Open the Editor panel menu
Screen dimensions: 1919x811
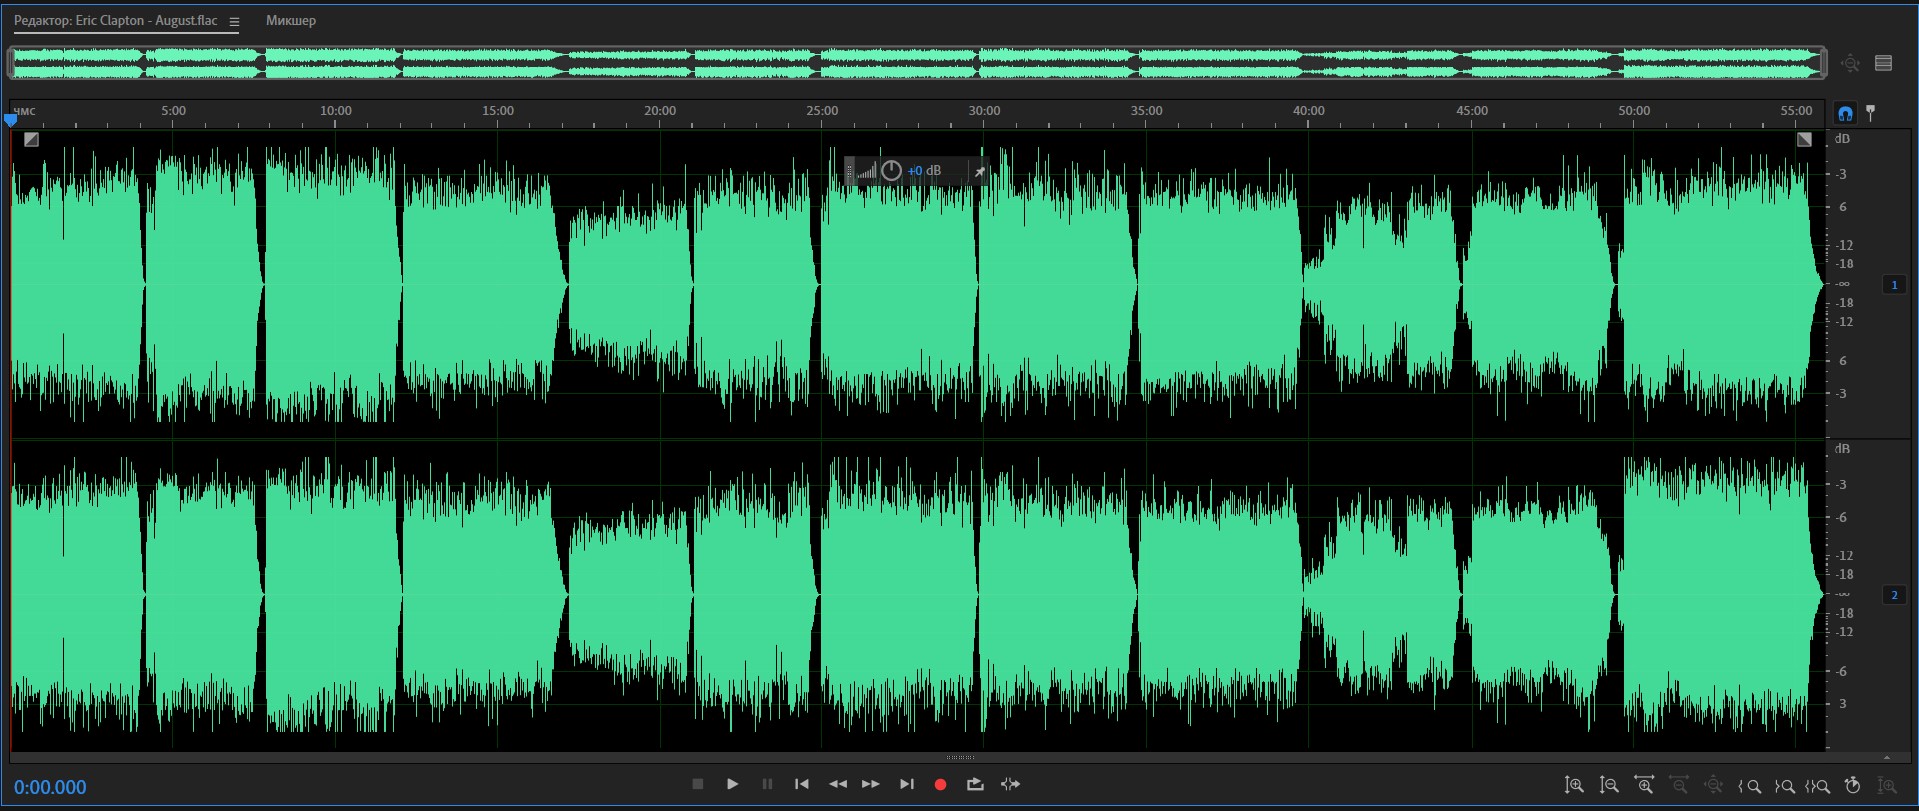click(234, 22)
